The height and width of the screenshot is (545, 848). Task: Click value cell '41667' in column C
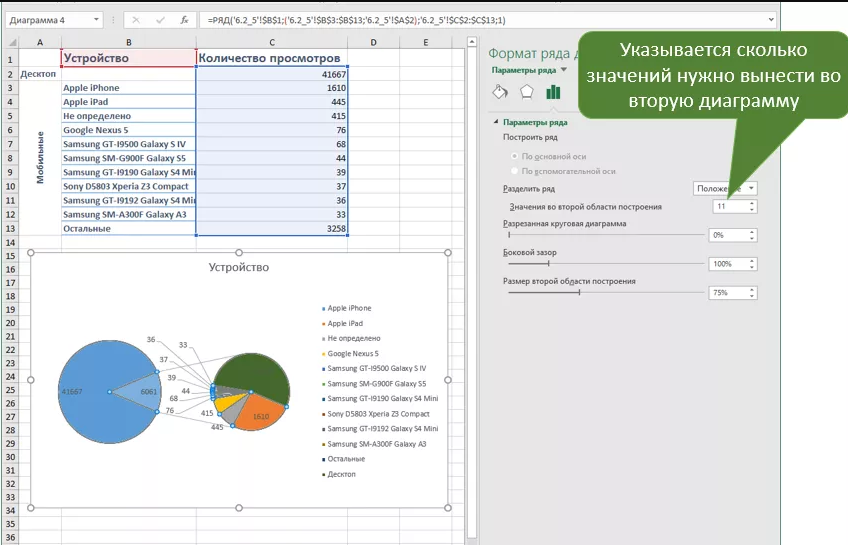(272, 74)
